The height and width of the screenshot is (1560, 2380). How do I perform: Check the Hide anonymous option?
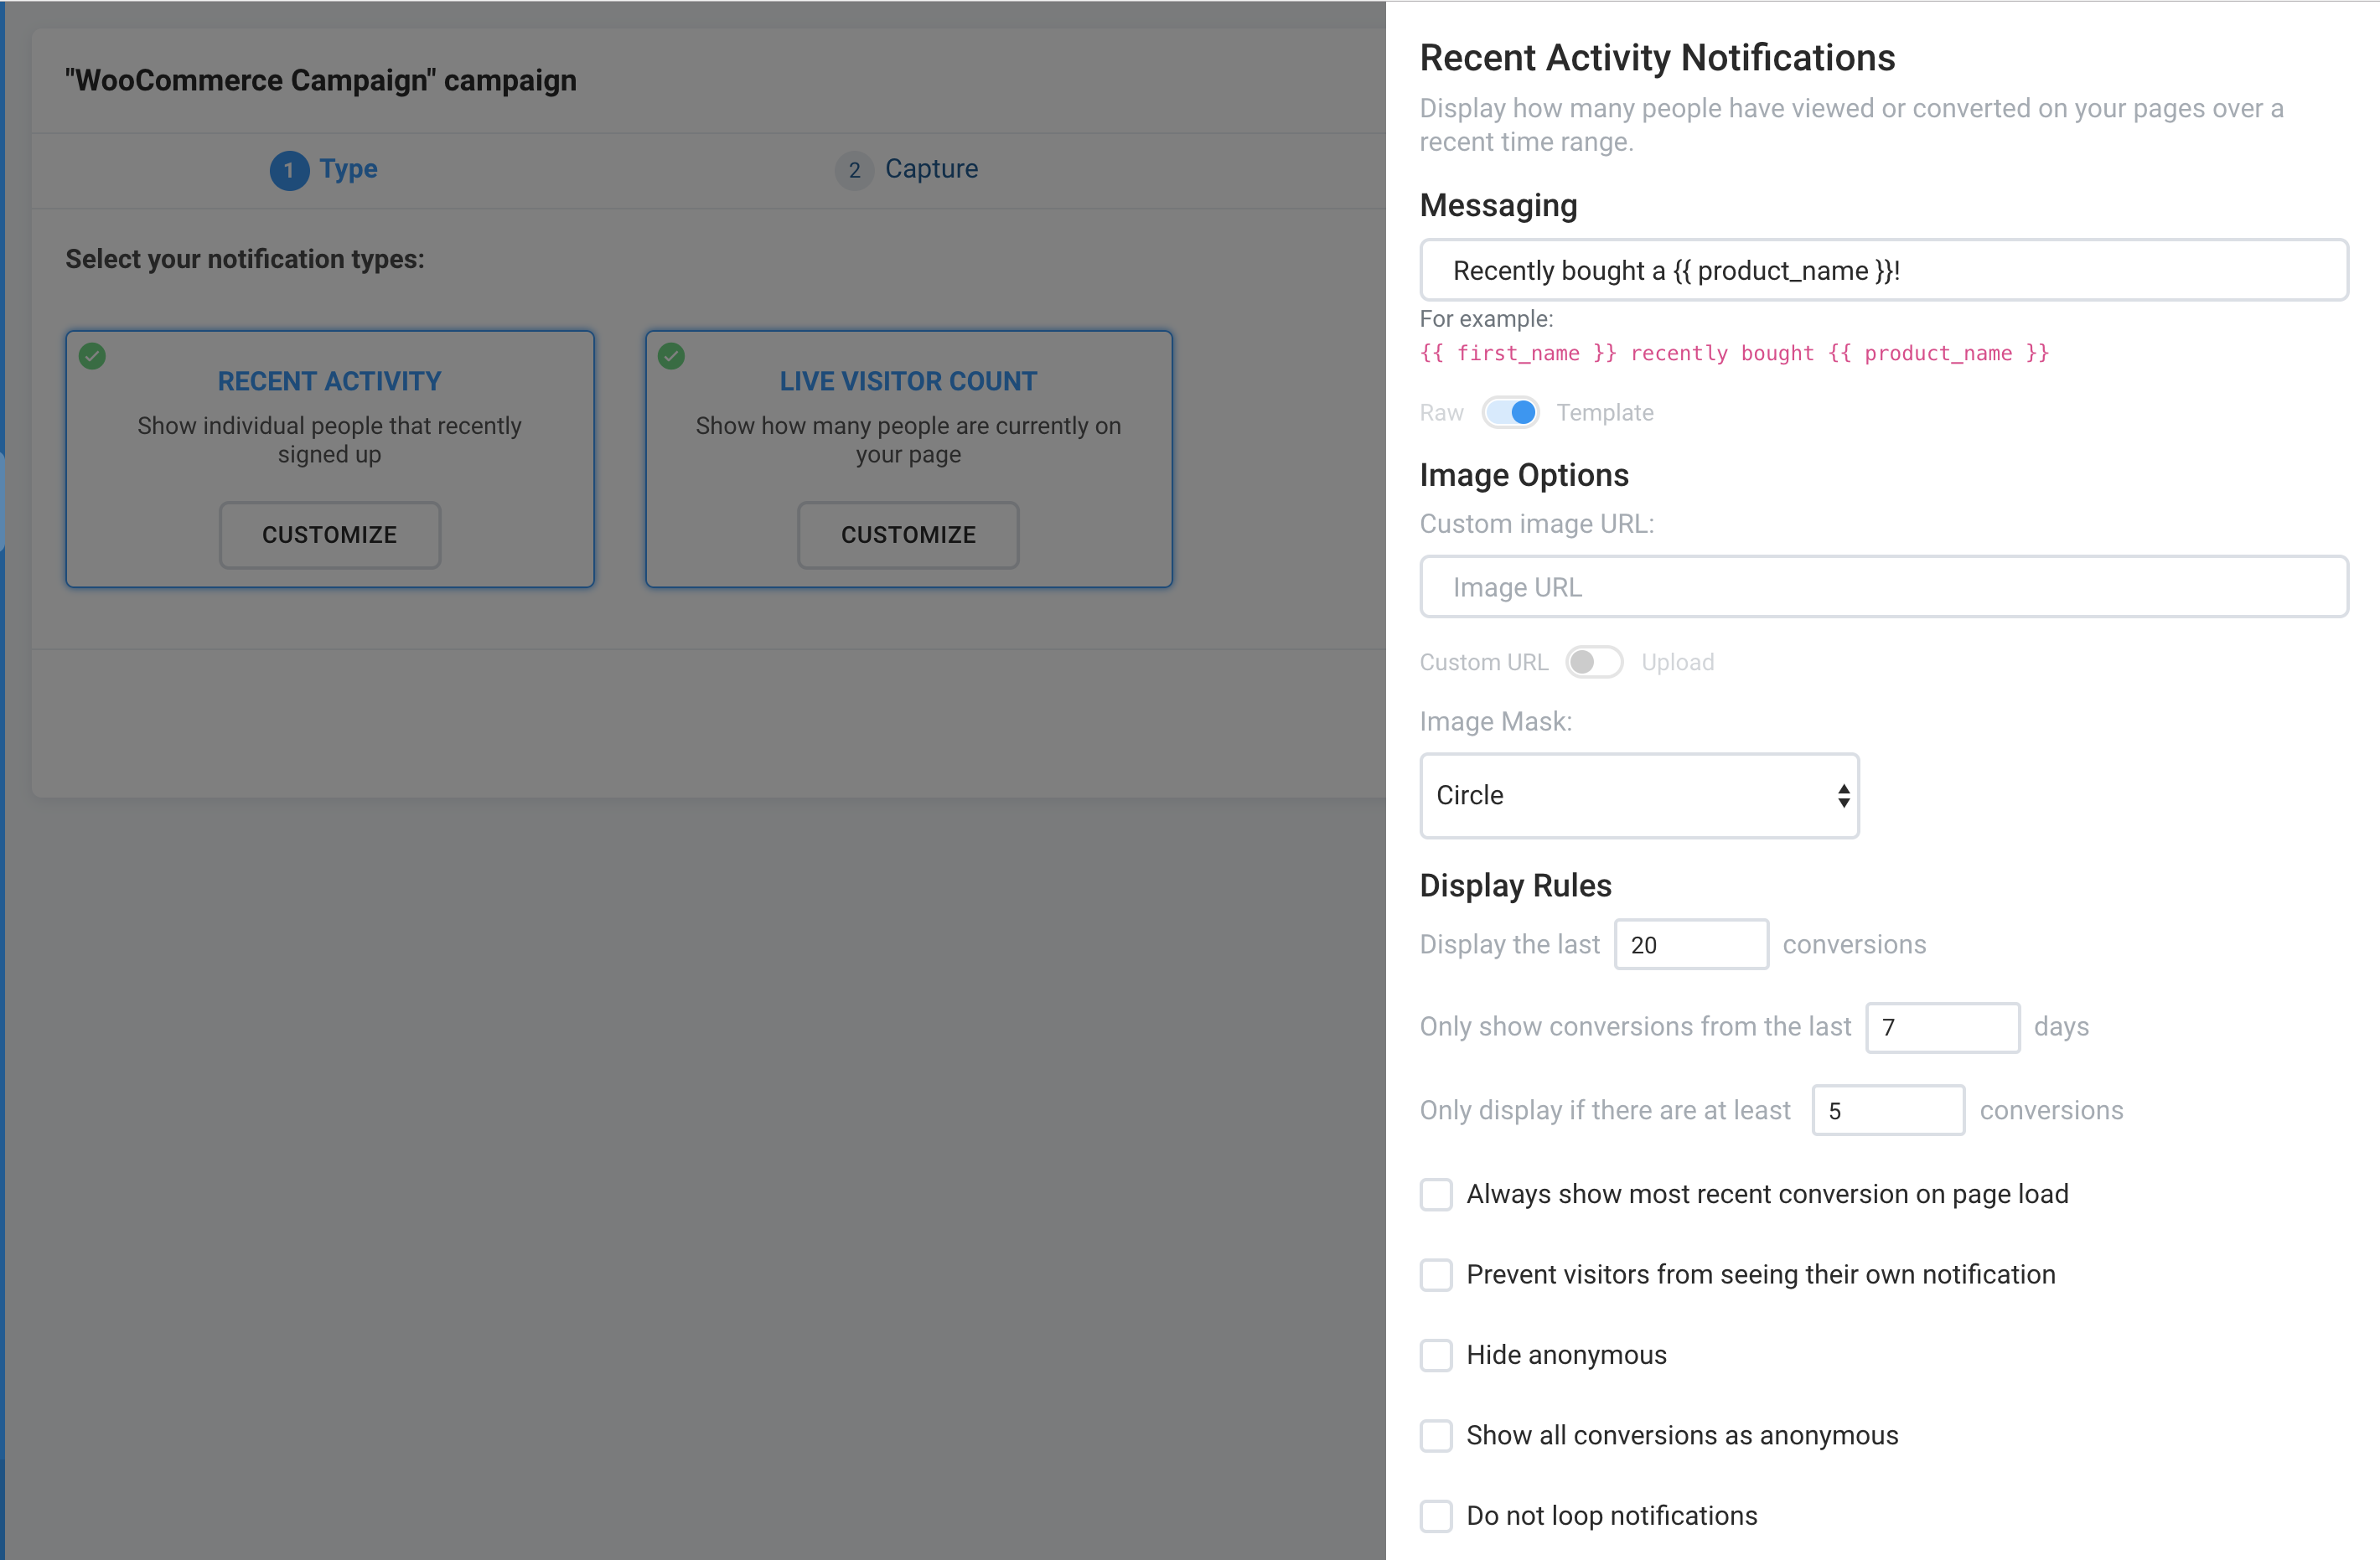point(1436,1355)
